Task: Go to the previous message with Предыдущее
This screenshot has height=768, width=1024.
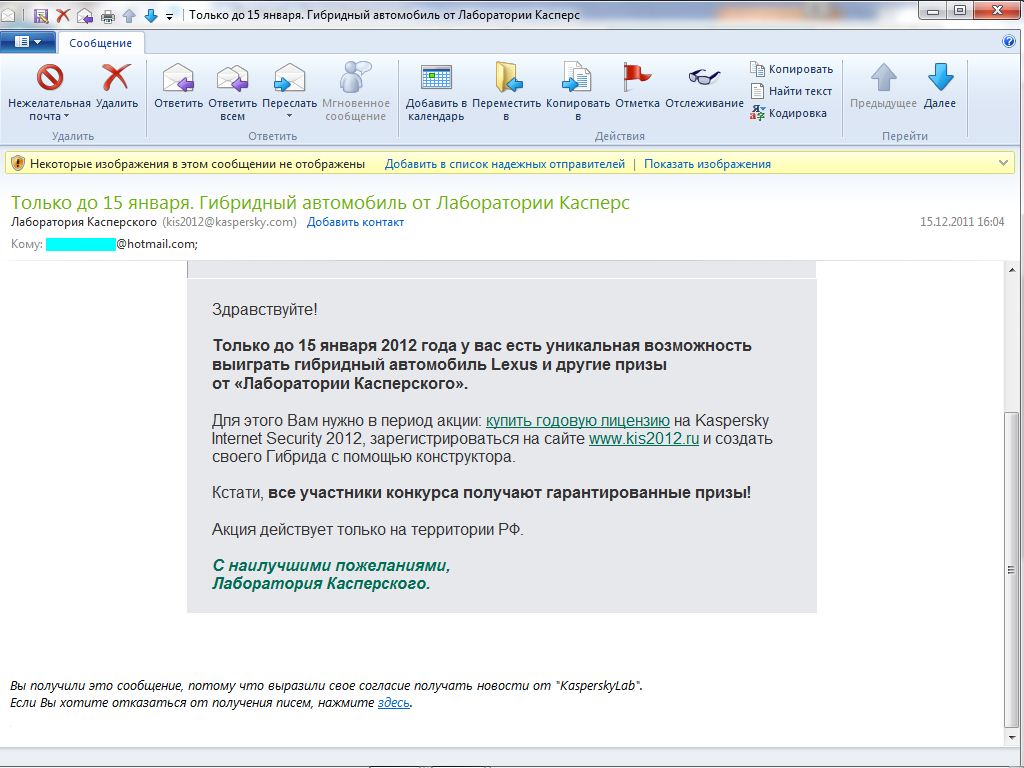Action: [883, 85]
